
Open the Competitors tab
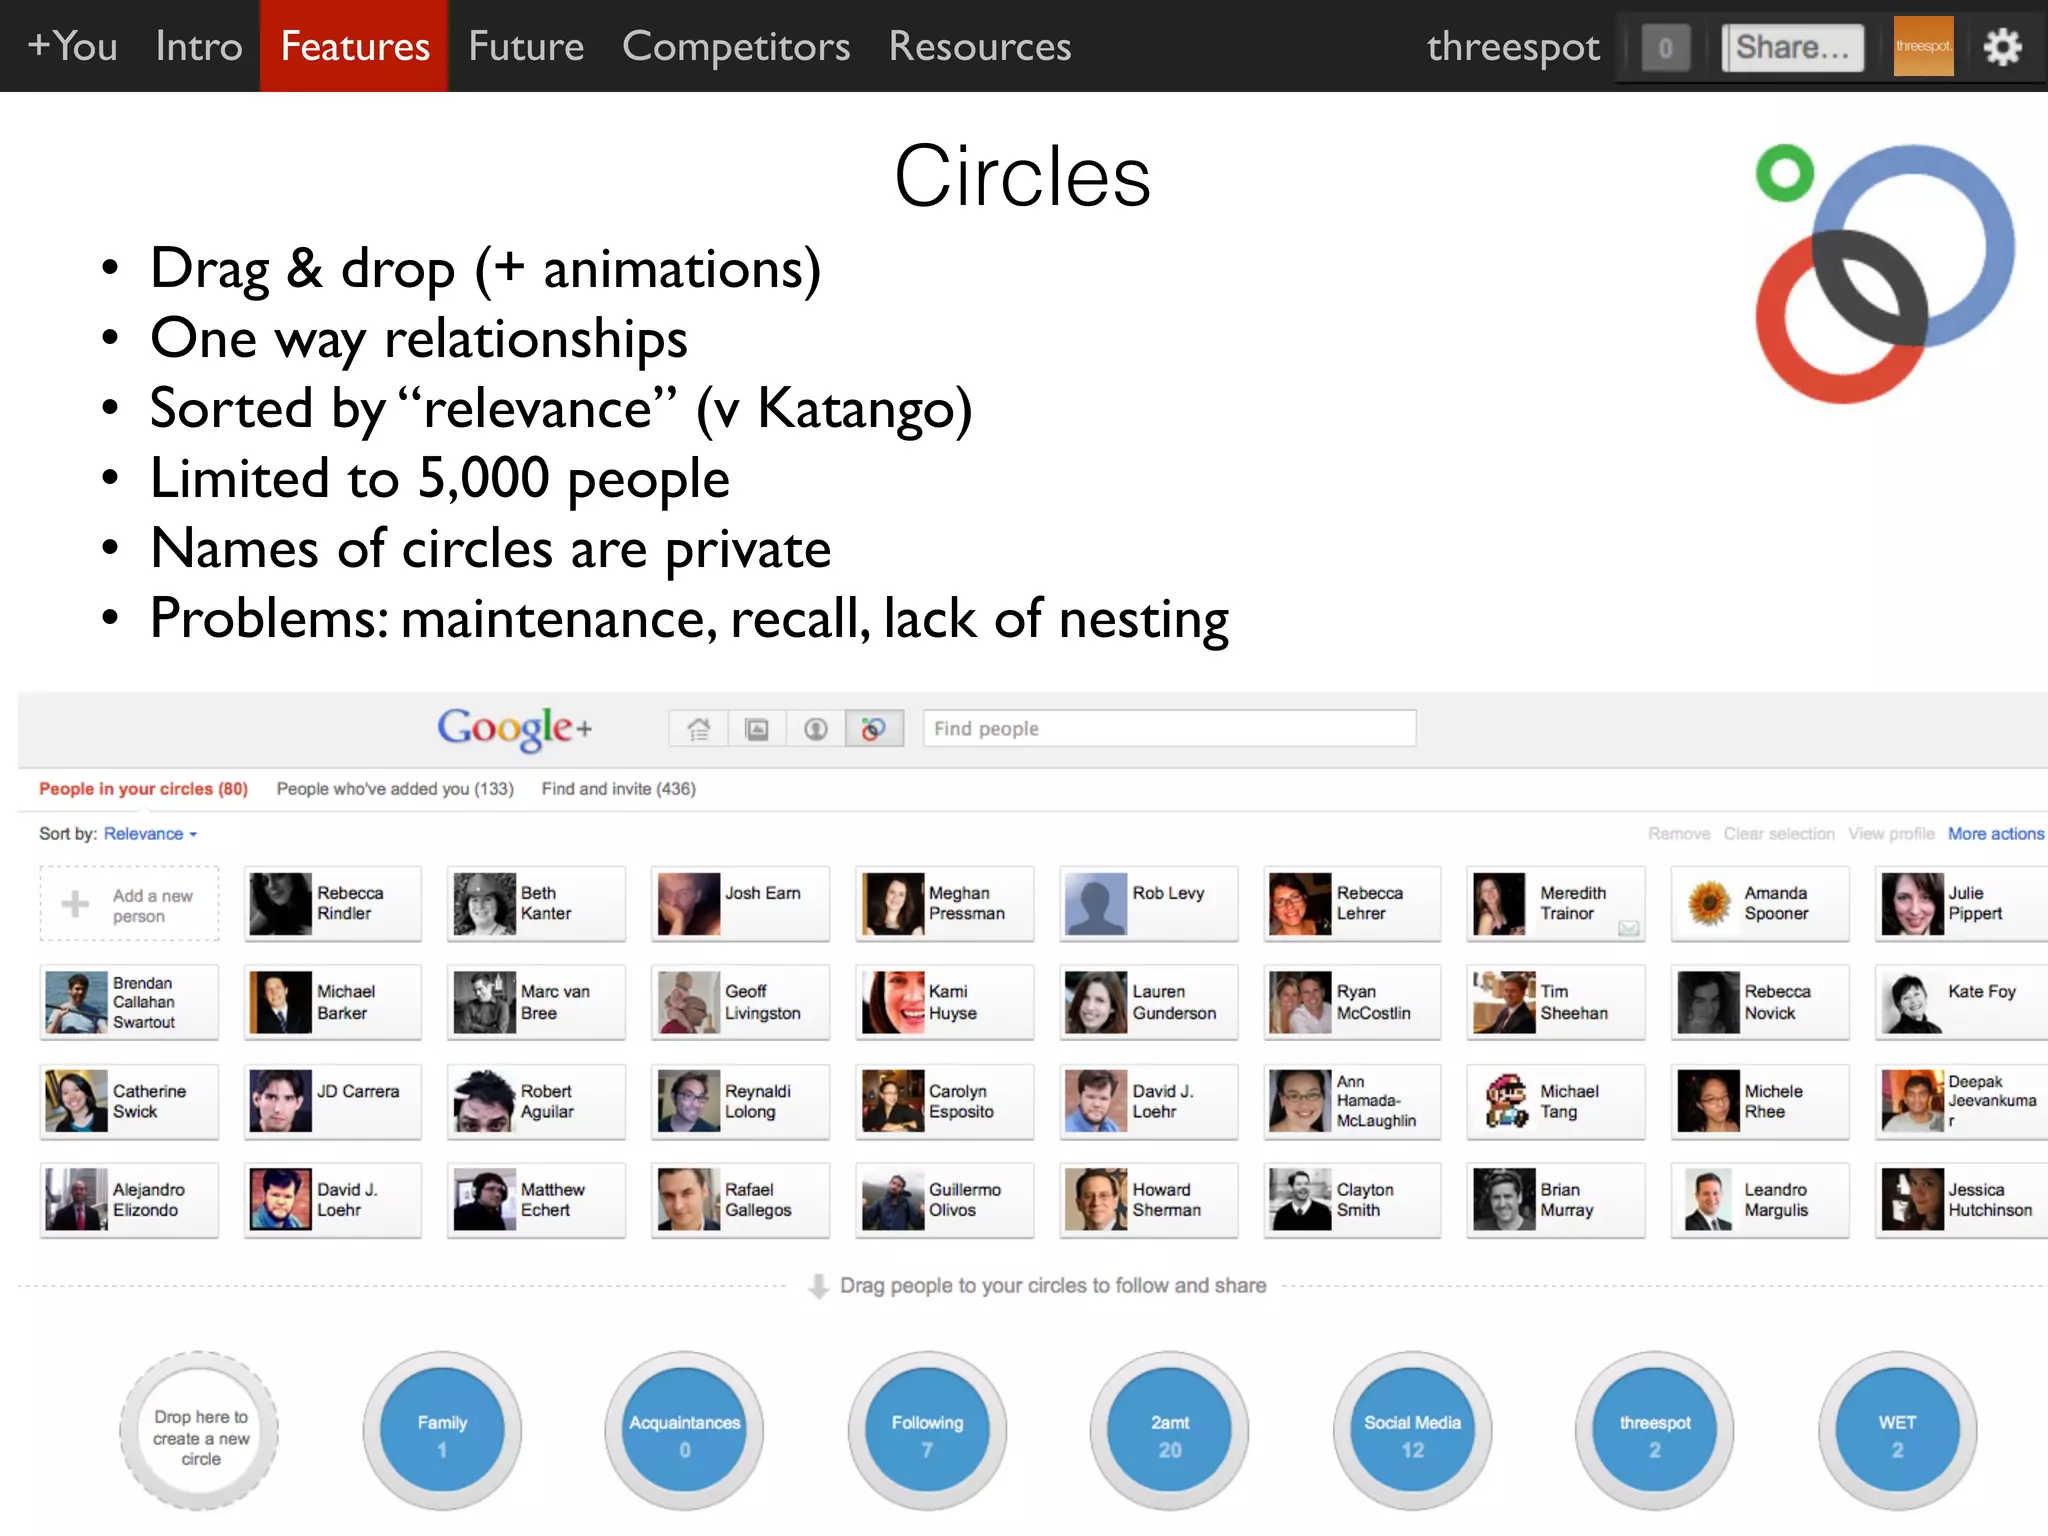pyautogui.click(x=736, y=46)
